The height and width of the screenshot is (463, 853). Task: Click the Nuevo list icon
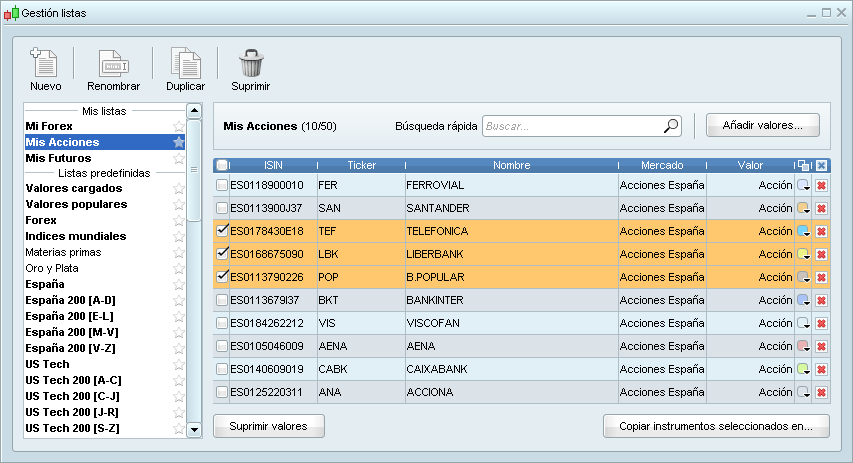(45, 63)
